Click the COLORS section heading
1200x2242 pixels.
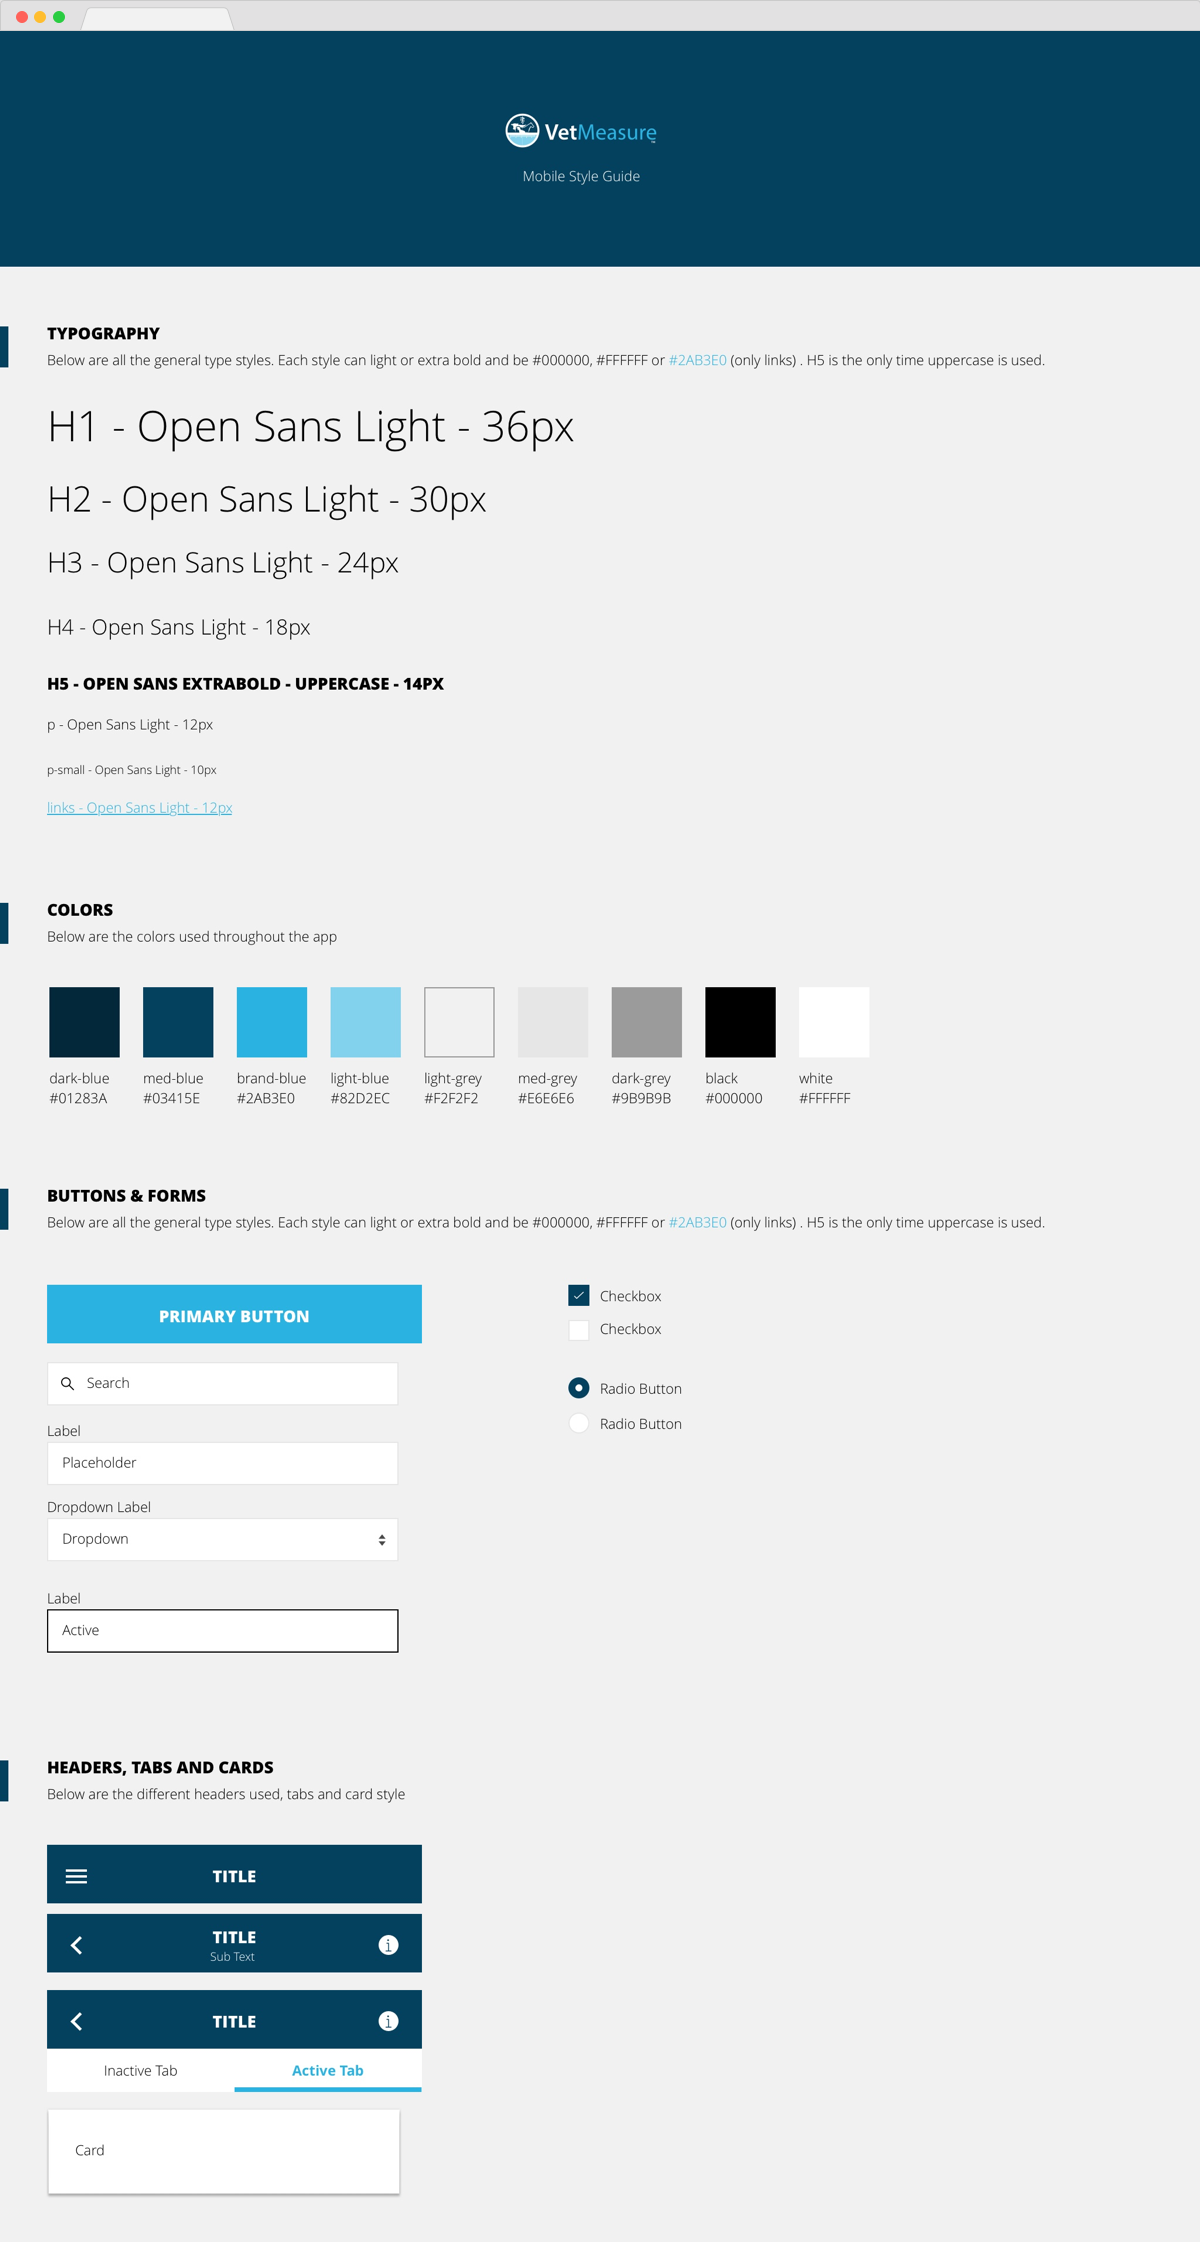[80, 910]
